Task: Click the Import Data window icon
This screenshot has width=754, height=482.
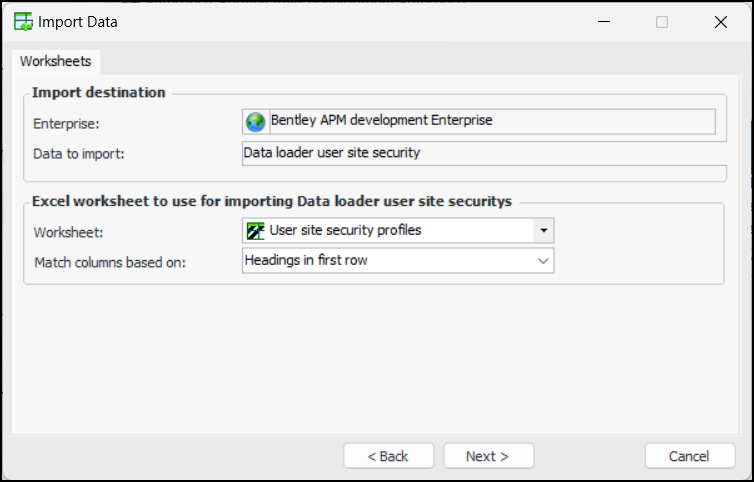Action: pos(22,21)
